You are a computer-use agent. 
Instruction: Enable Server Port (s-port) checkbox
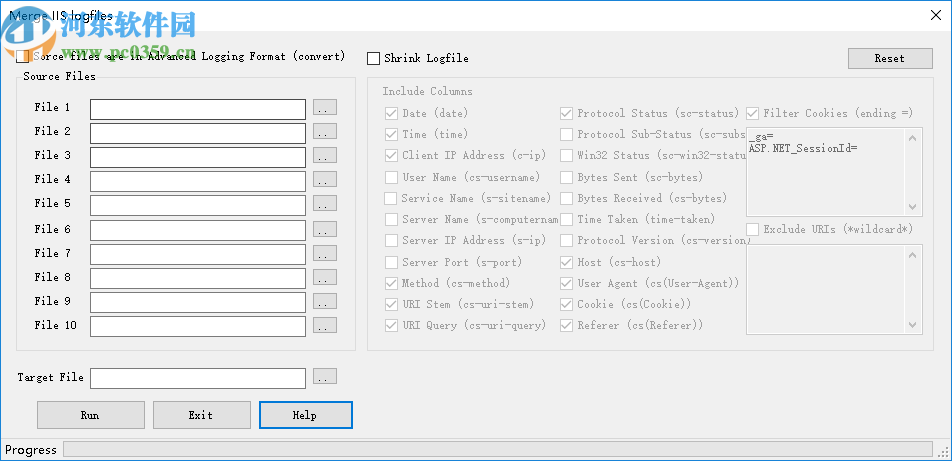point(391,262)
